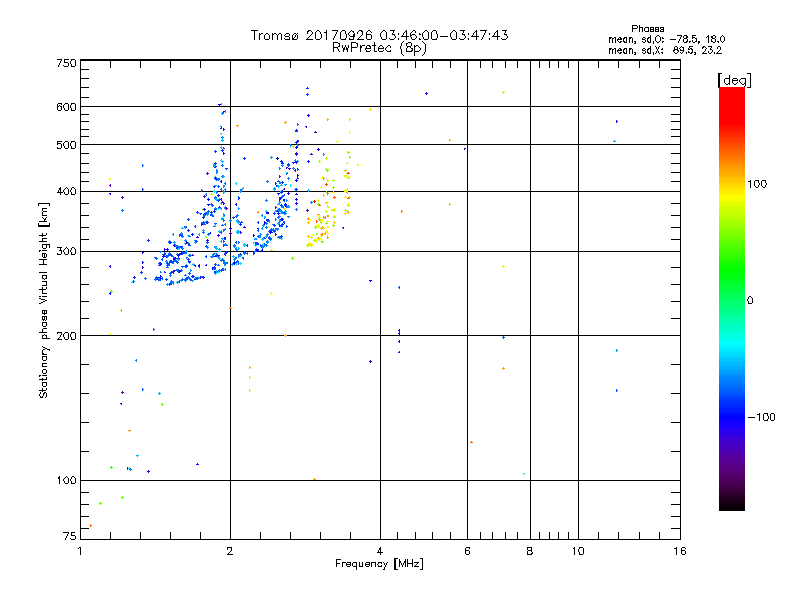Click the x-axis '2' tick label
The height and width of the screenshot is (600, 800).
point(230,551)
